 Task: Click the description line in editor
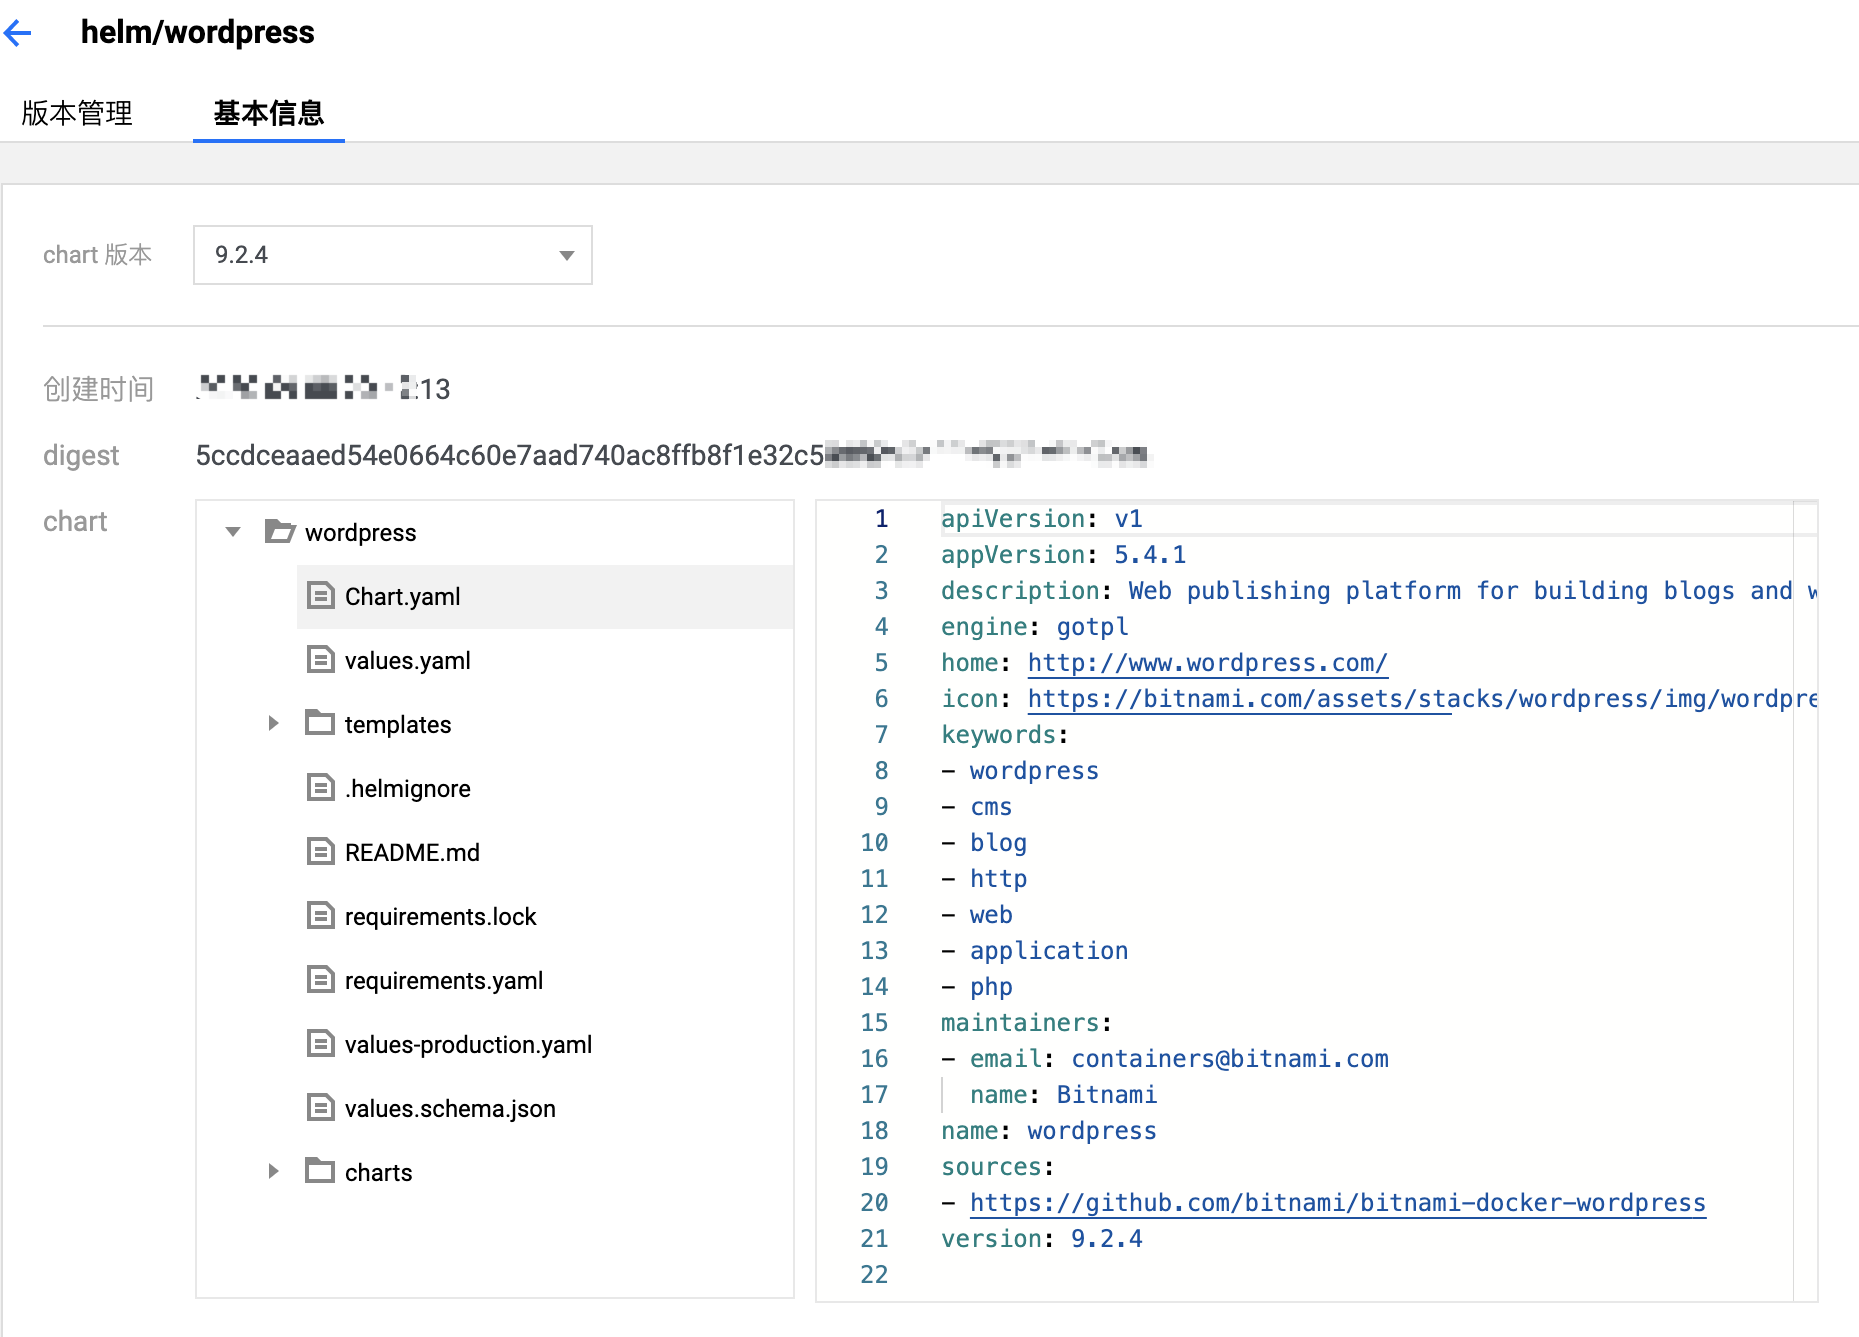click(x=1378, y=591)
